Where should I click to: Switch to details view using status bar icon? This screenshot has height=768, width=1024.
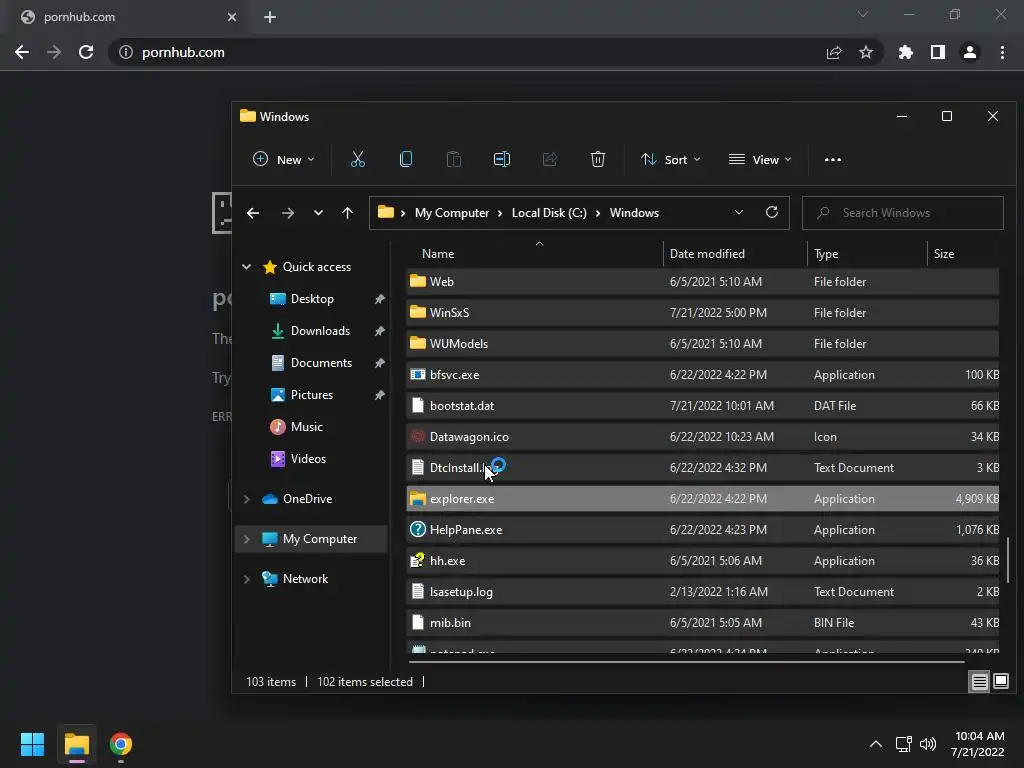coord(979,682)
